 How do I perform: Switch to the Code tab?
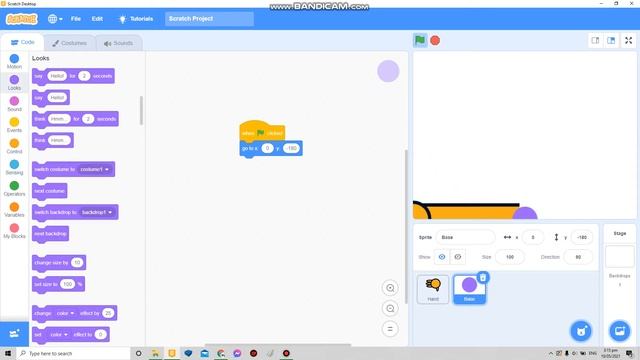pyautogui.click(x=22, y=42)
